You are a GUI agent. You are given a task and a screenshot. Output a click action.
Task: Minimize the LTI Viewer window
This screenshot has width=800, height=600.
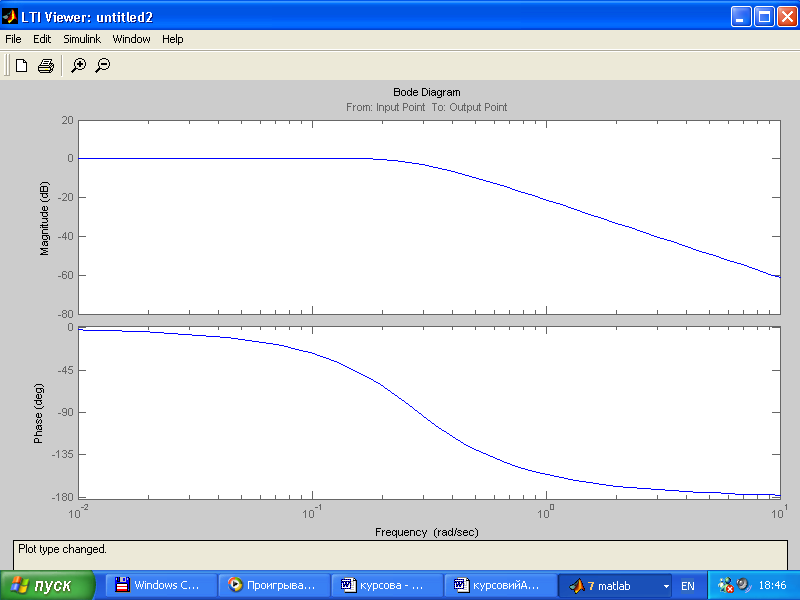point(741,17)
